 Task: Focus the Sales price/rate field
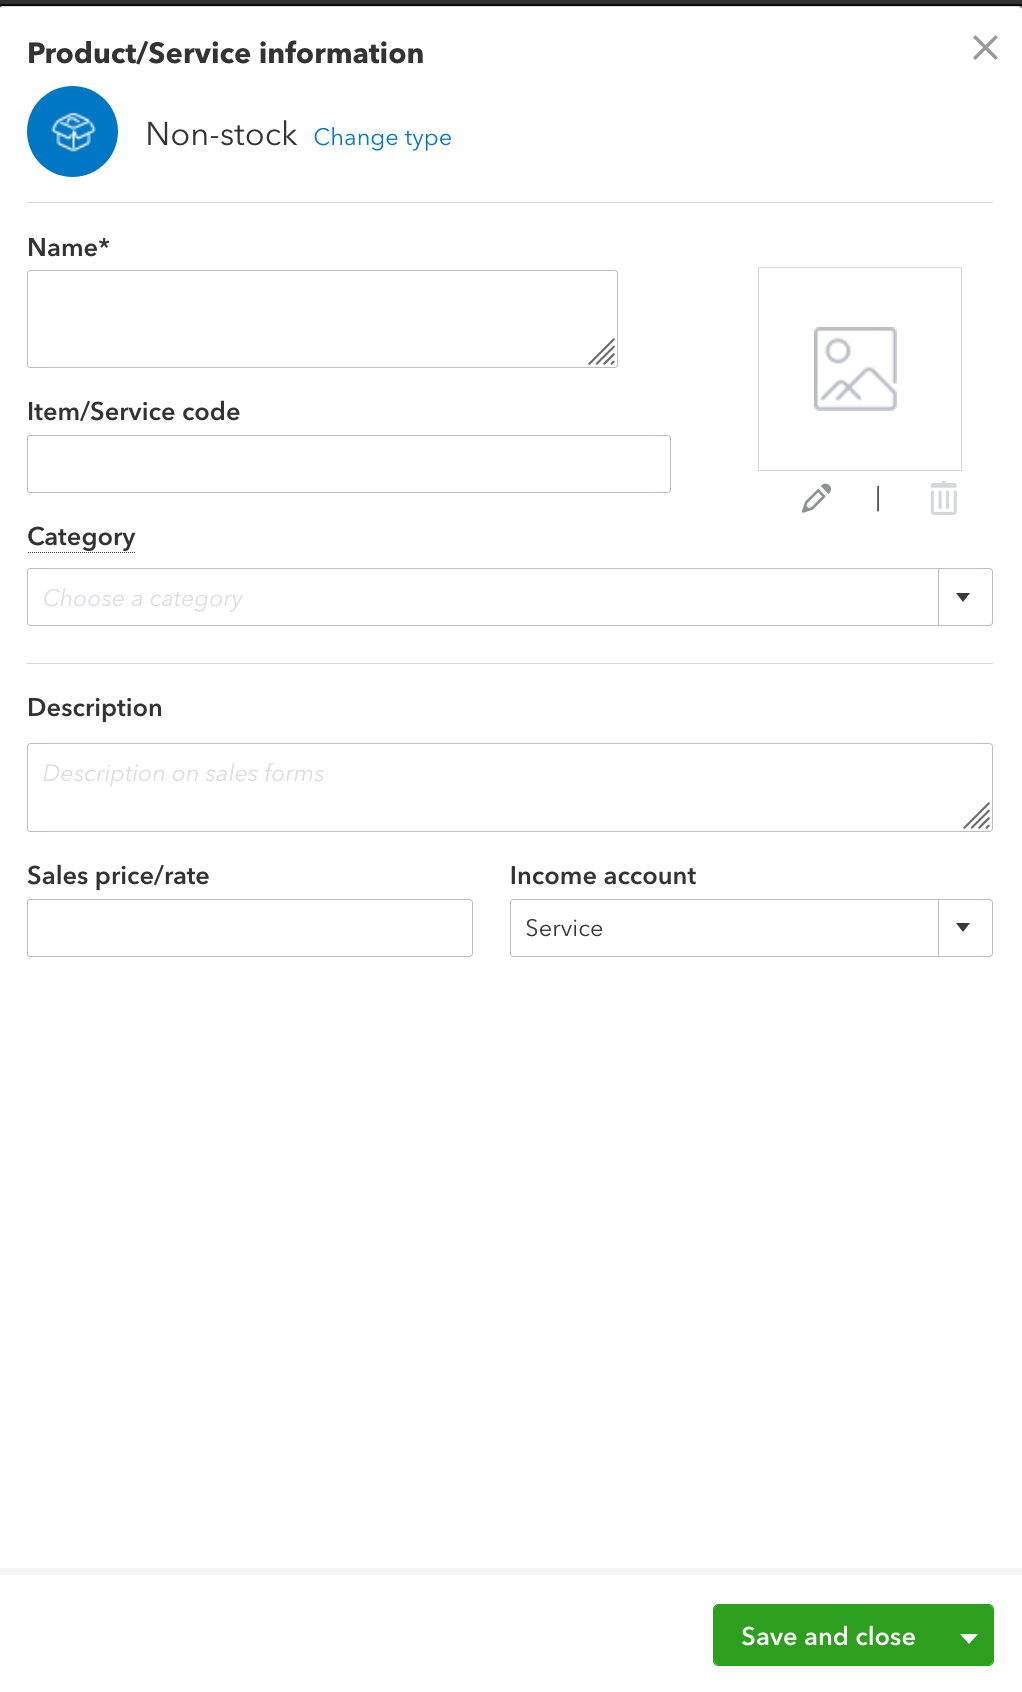coord(250,928)
